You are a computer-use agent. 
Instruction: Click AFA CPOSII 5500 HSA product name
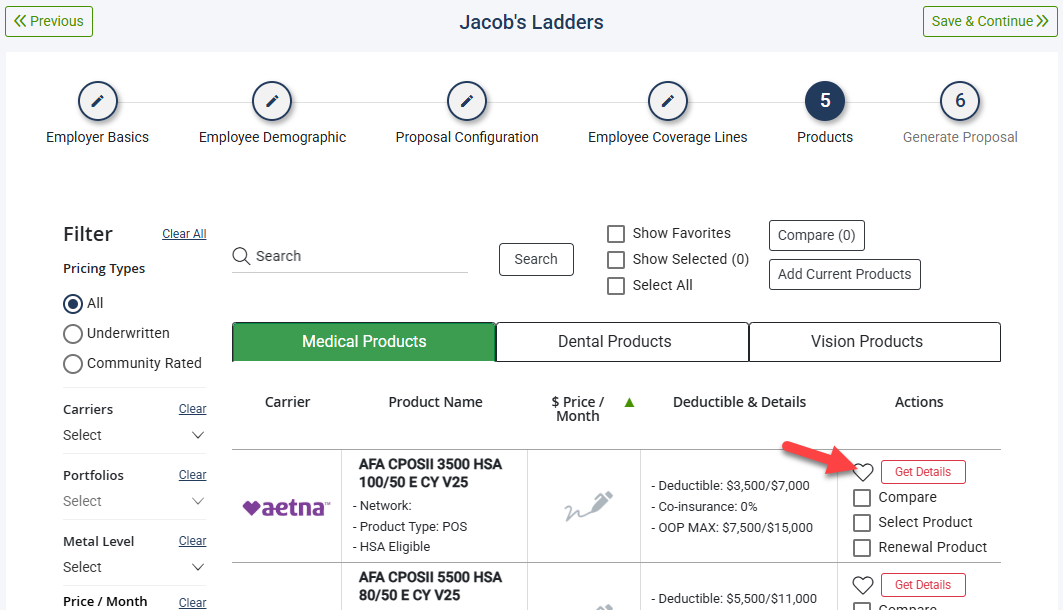point(430,586)
